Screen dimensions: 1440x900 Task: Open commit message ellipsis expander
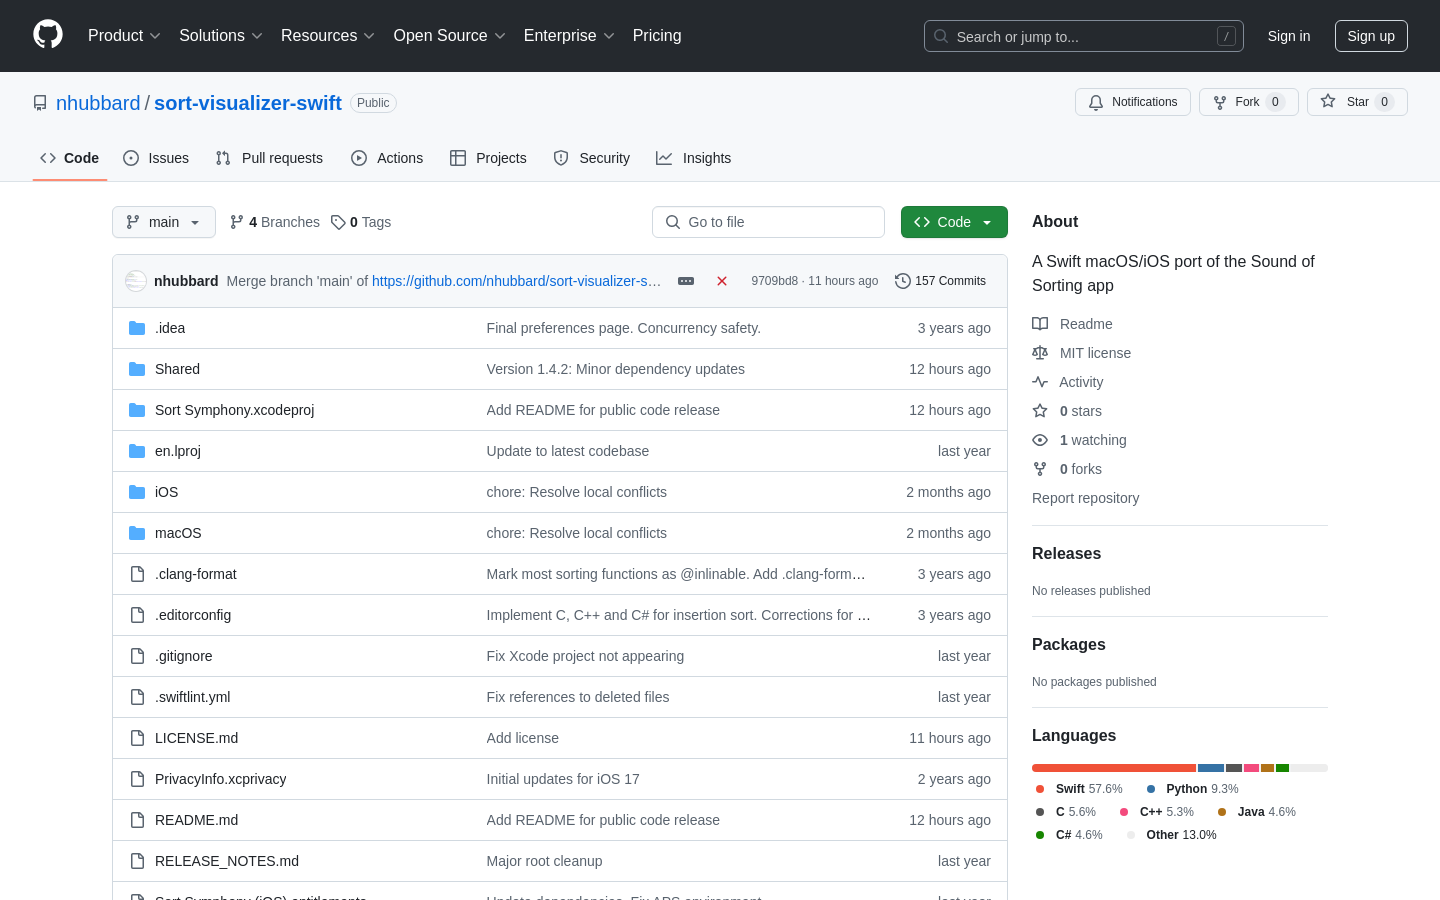(x=686, y=281)
